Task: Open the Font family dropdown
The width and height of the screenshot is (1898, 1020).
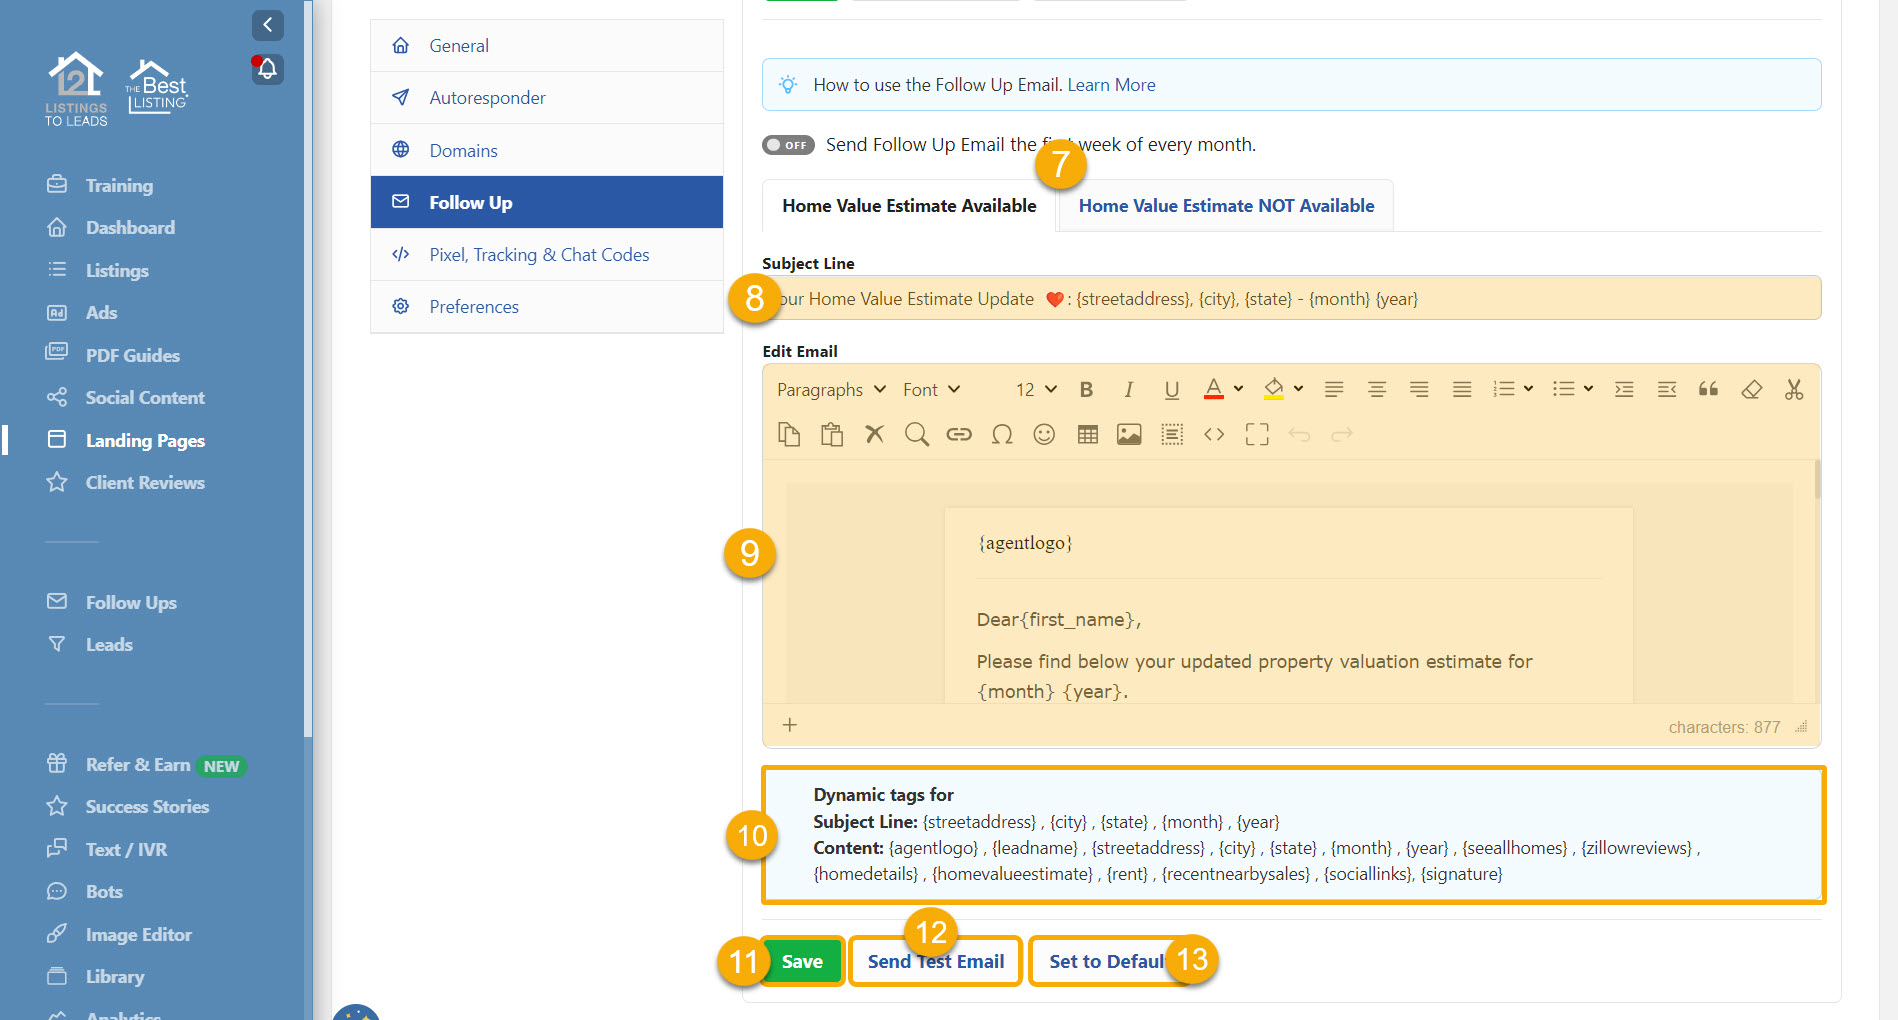Action: 931,390
